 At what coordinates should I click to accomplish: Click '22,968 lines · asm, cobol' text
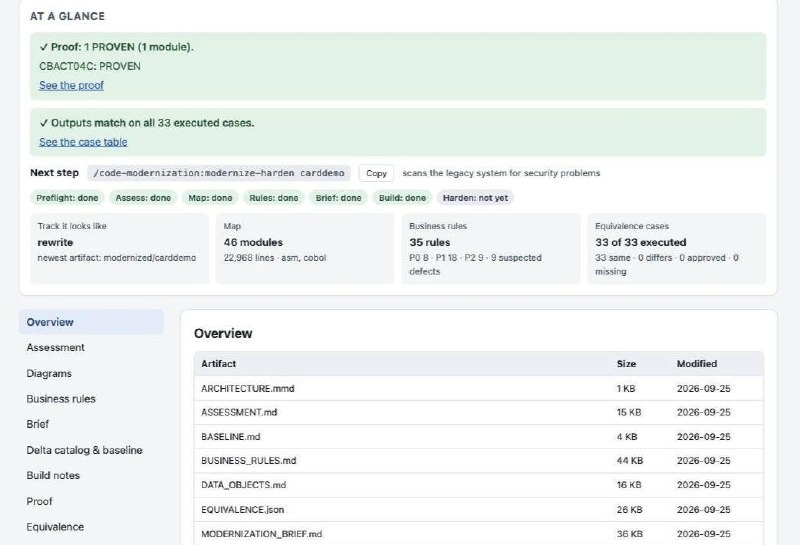click(x=274, y=258)
